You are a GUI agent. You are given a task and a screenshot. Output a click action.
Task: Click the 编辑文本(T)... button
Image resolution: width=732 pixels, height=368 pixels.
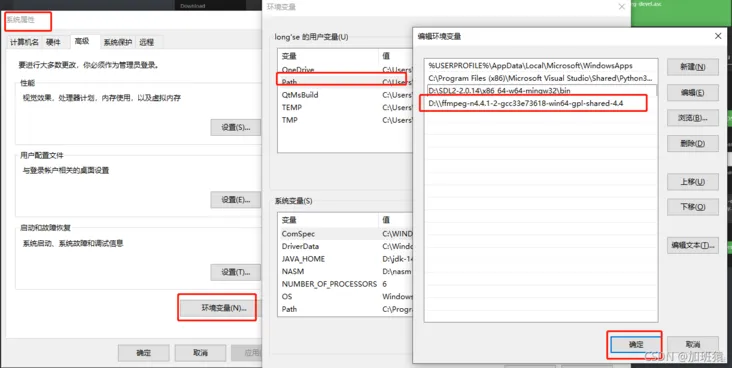[692, 245]
